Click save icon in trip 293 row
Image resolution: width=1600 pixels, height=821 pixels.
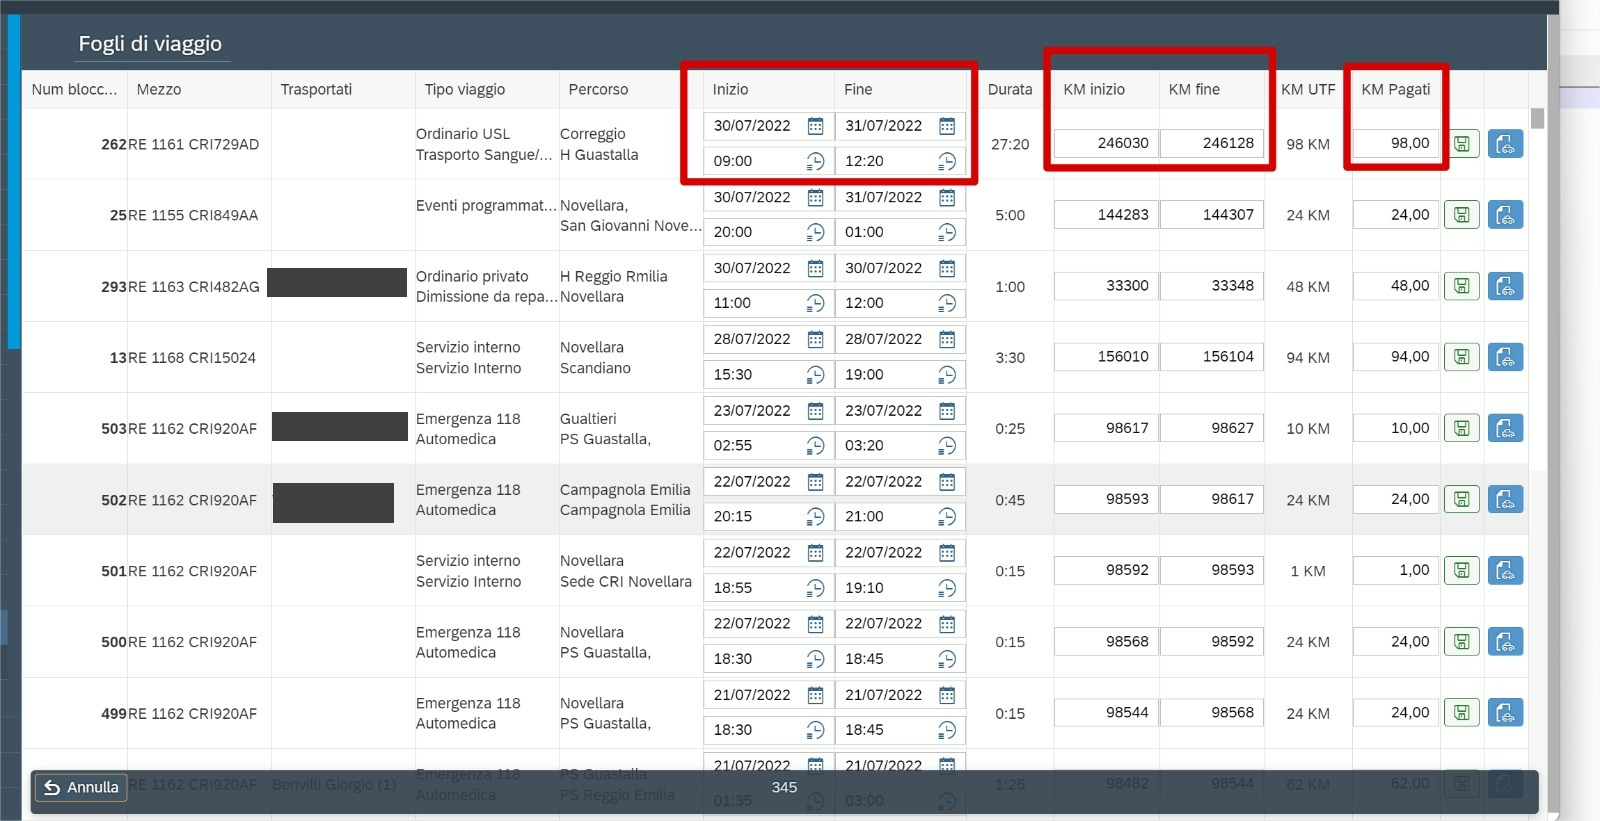click(1461, 286)
